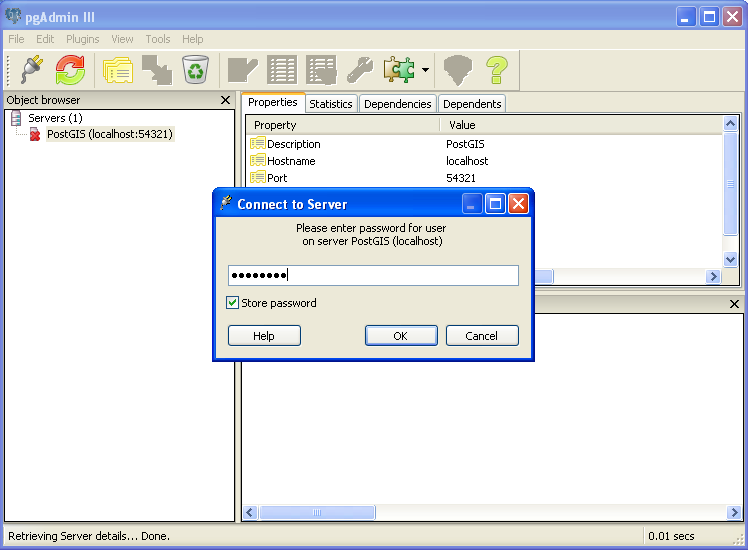Open the Help menu

tap(193, 39)
